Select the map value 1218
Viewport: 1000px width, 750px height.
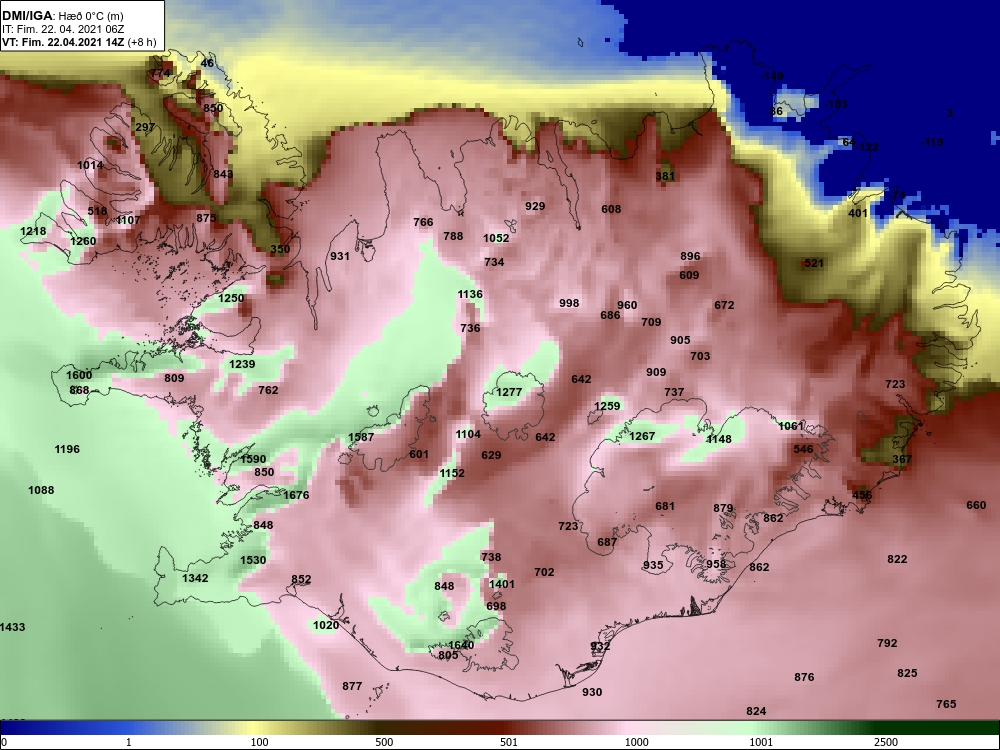pos(33,231)
